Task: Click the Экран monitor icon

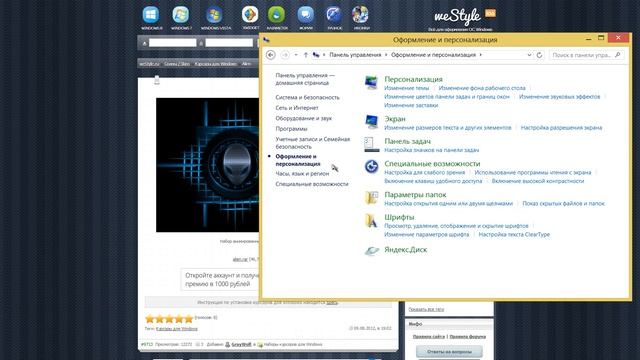Action: (371, 122)
